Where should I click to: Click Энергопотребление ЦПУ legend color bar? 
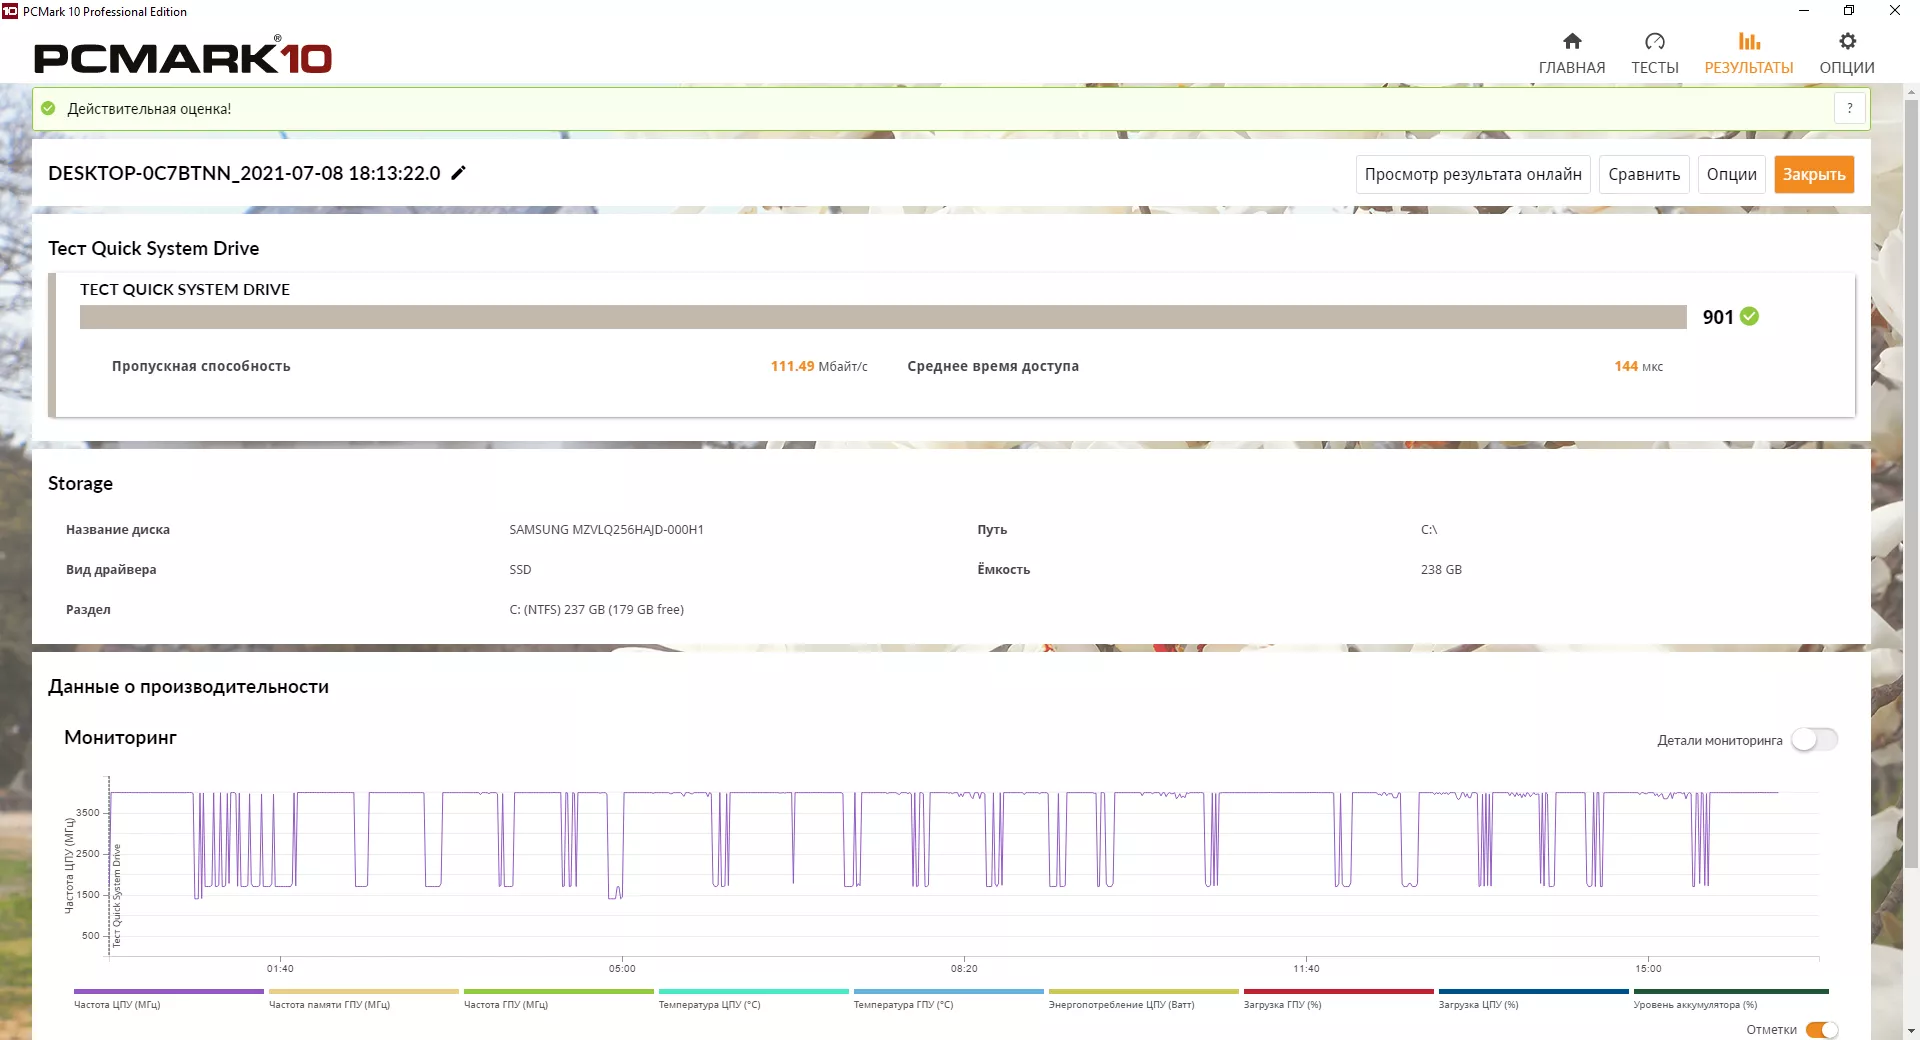[x=1143, y=991]
